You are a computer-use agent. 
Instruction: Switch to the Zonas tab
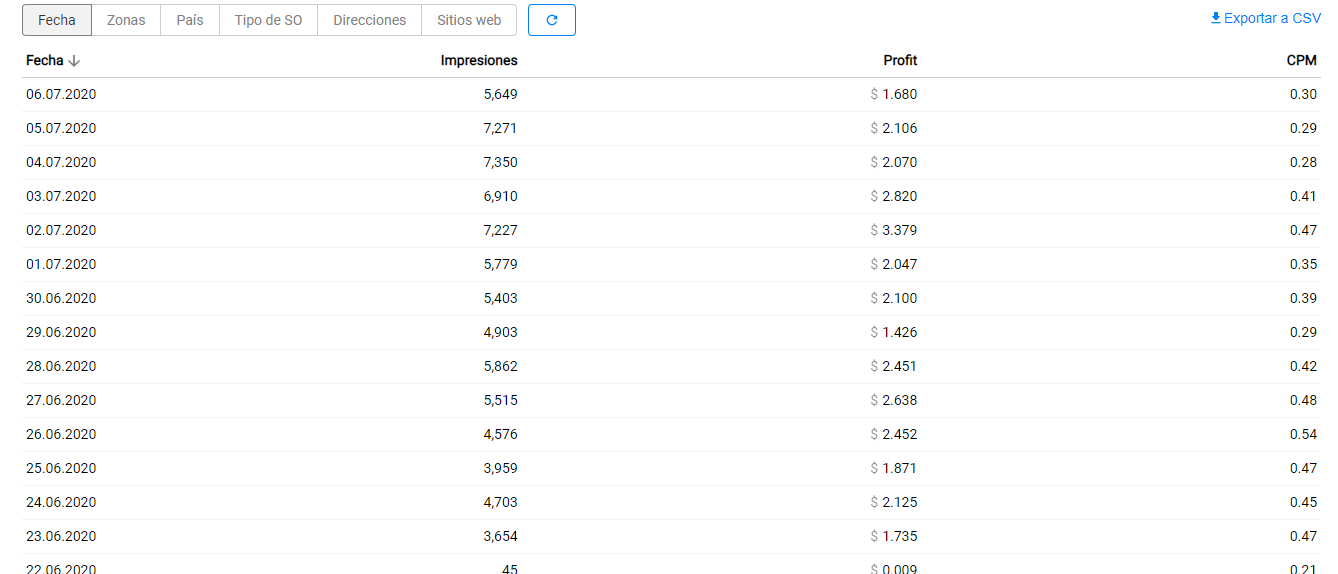126,20
